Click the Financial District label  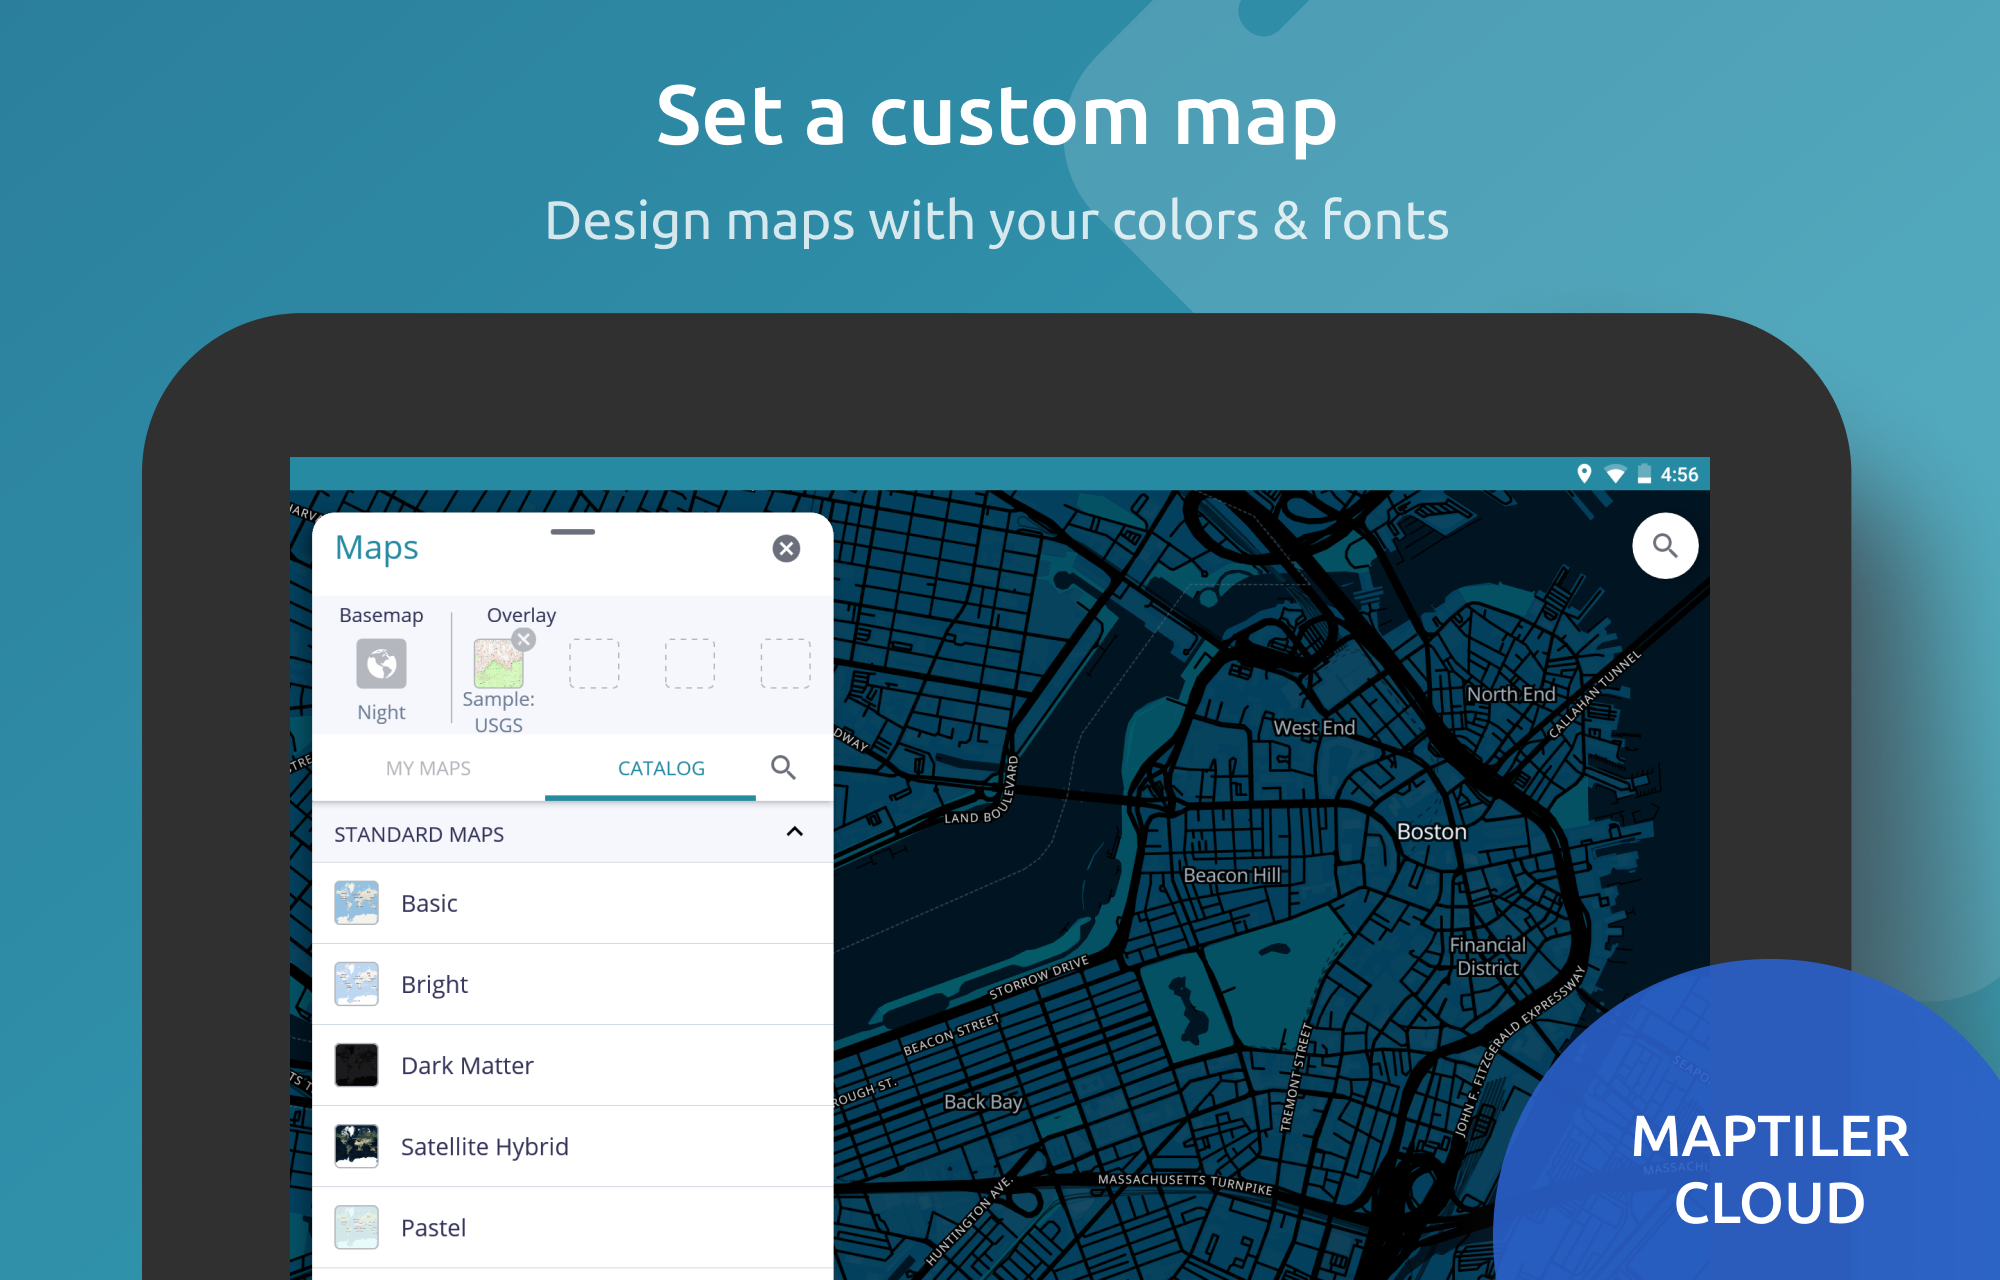(x=1488, y=956)
